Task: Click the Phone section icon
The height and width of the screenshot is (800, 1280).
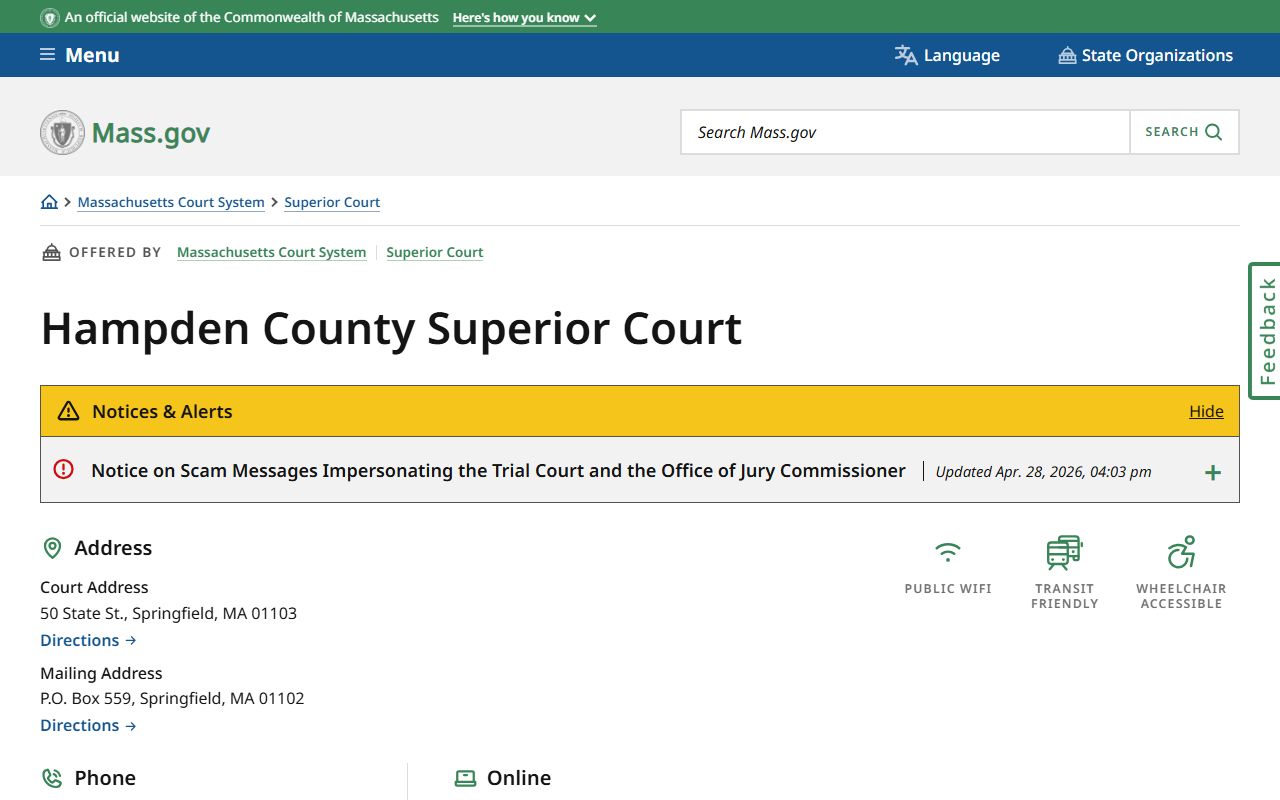Action: point(52,778)
